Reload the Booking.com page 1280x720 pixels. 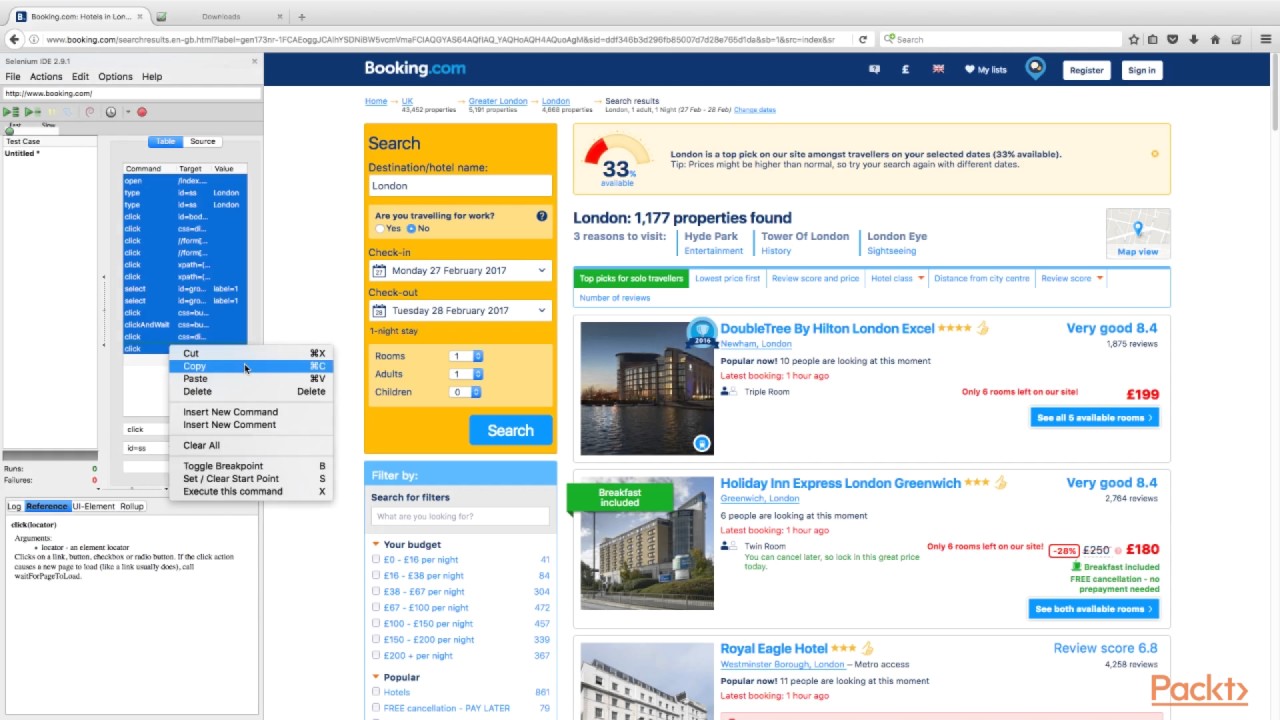[x=863, y=40]
